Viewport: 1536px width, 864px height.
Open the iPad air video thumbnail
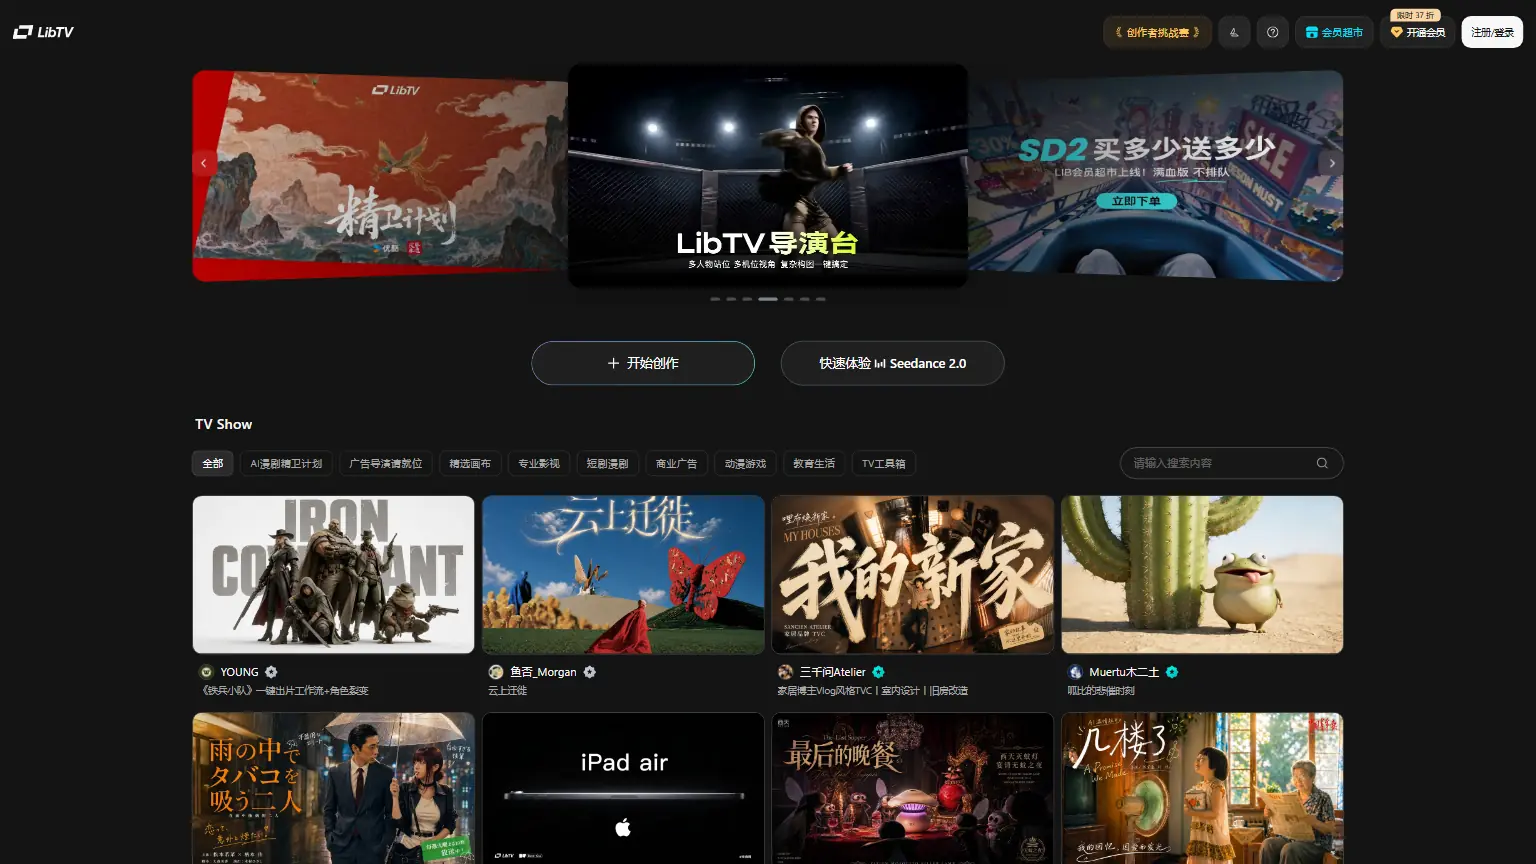(x=623, y=788)
